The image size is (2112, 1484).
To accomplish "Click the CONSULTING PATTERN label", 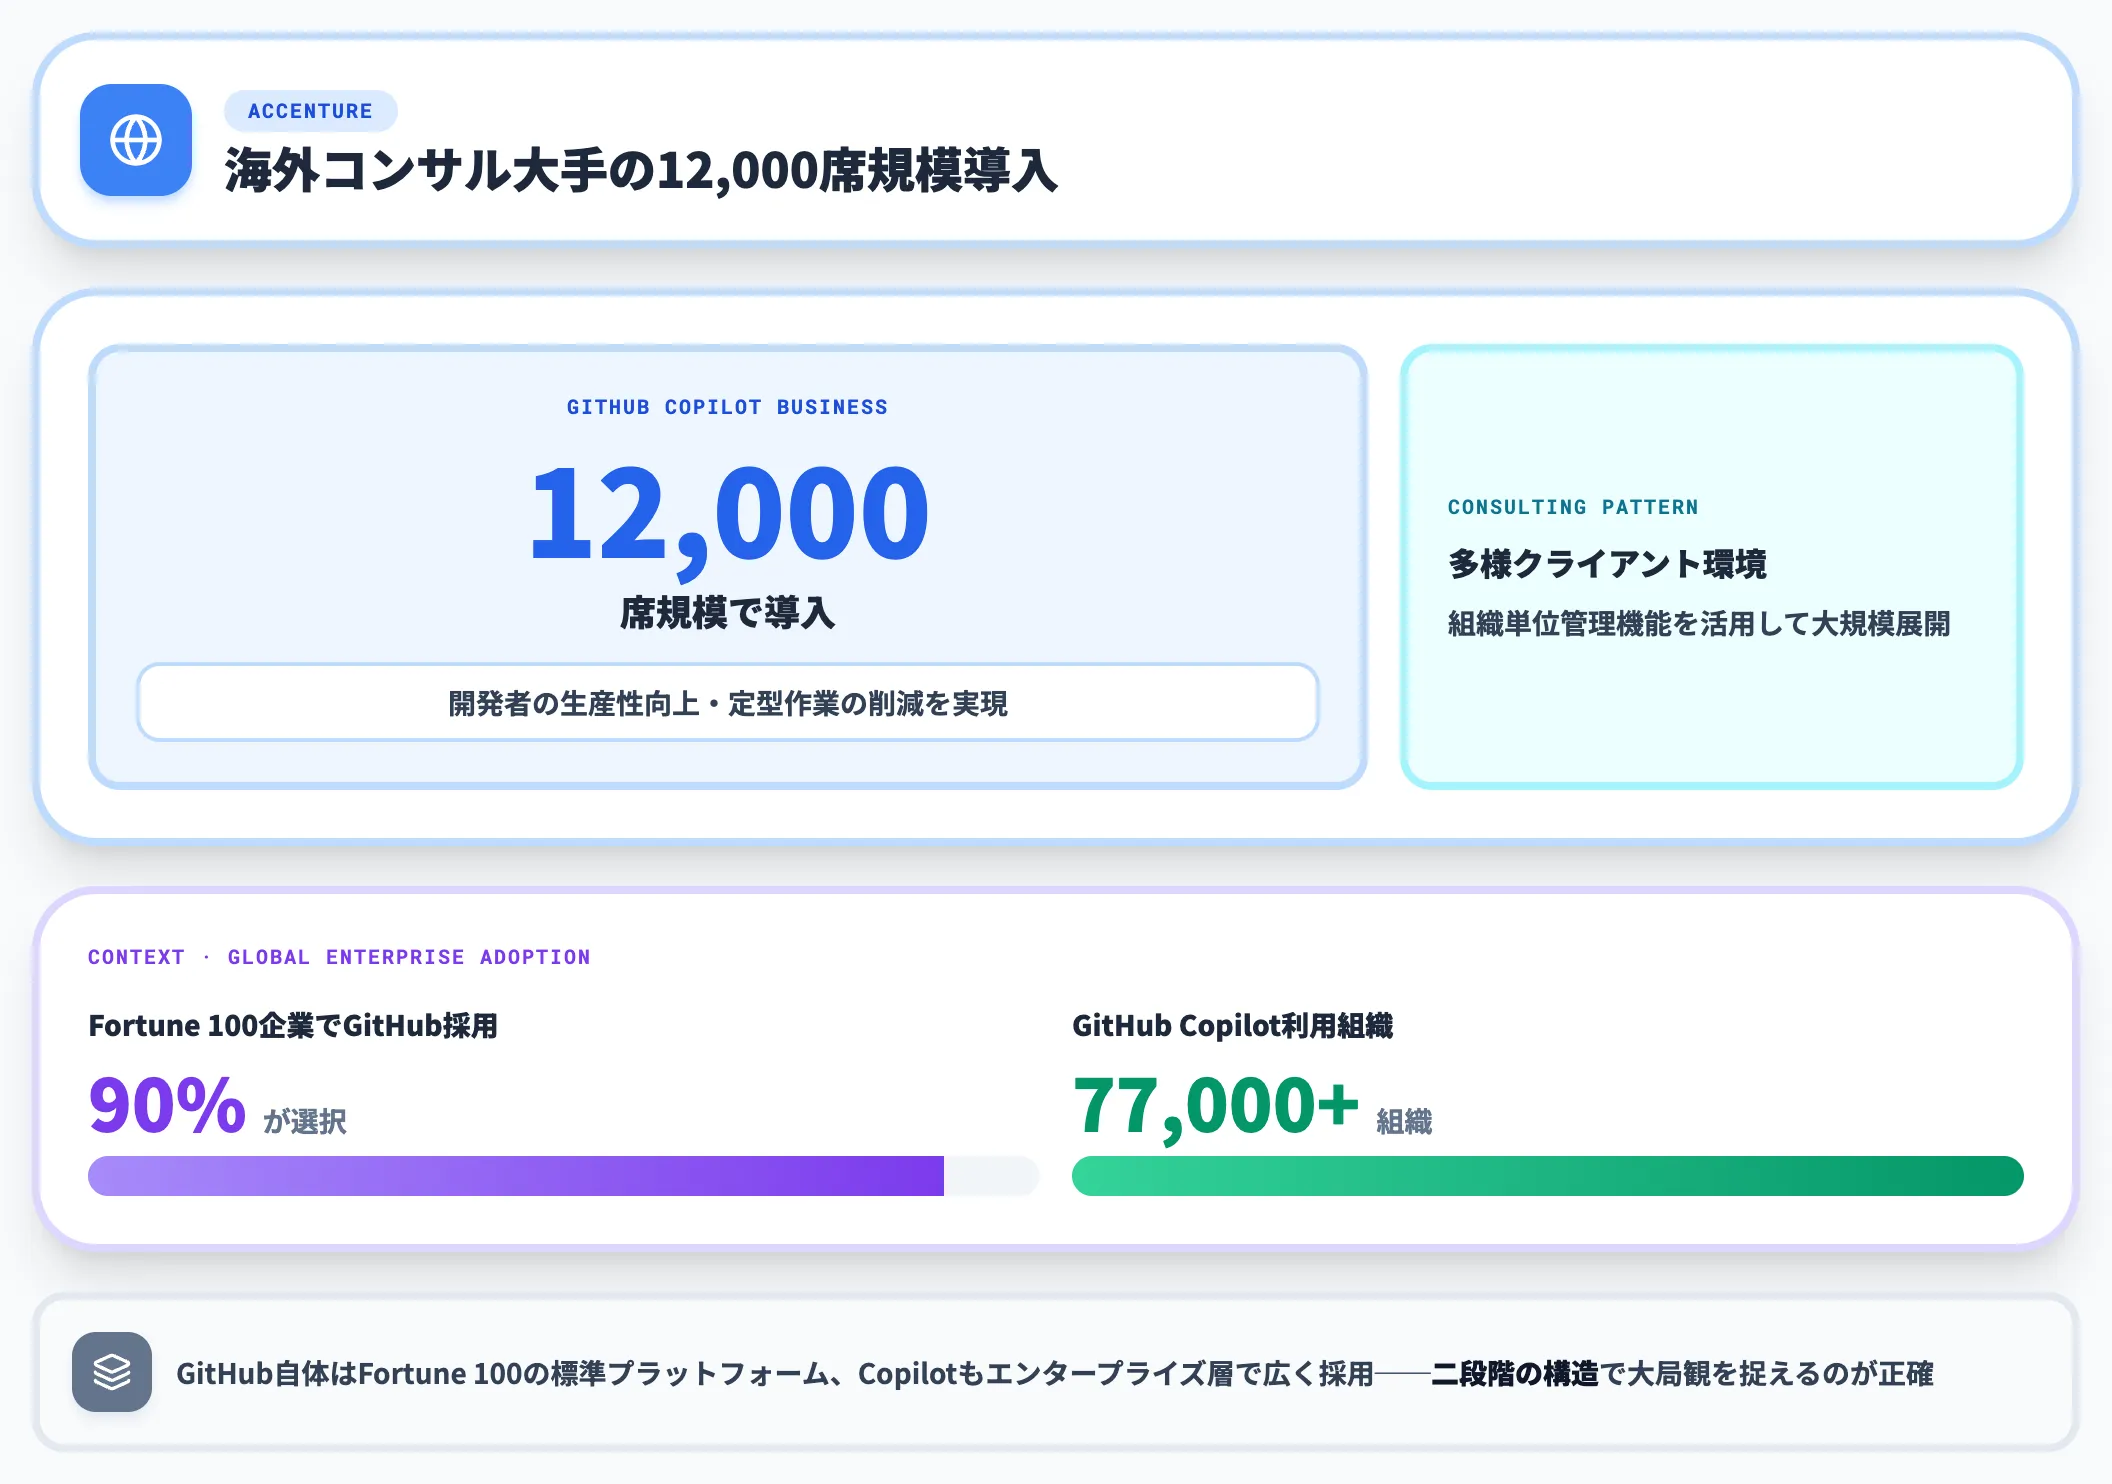I will pyautogui.click(x=1573, y=507).
